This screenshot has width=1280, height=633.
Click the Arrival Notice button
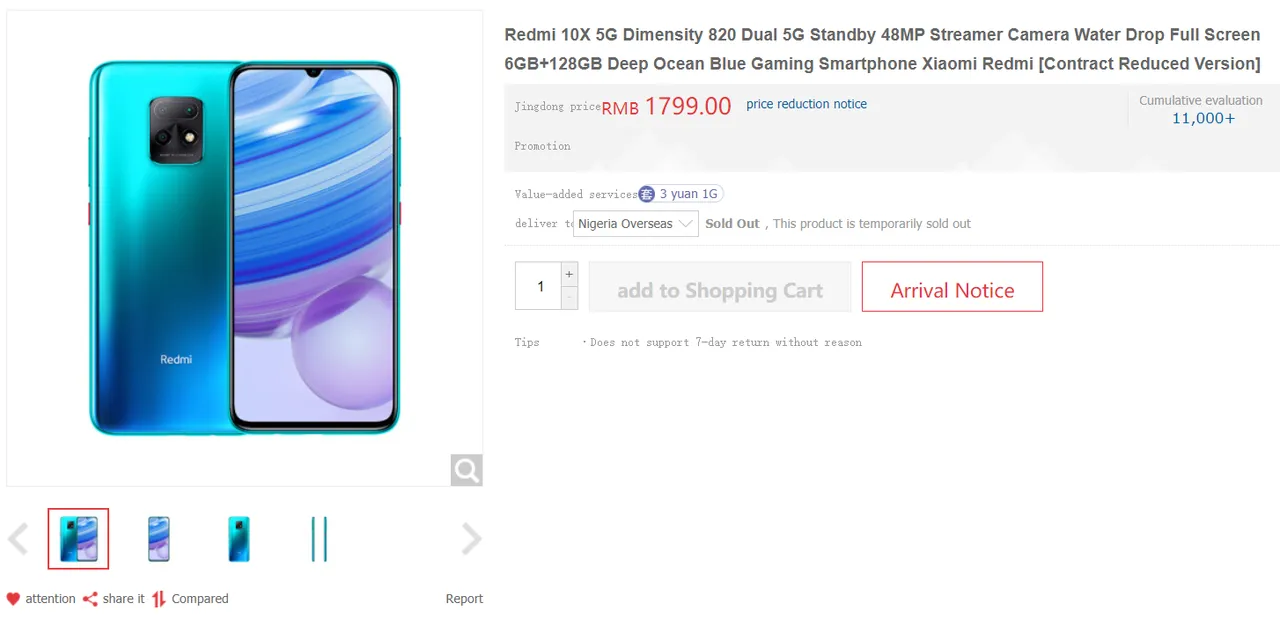coord(952,287)
